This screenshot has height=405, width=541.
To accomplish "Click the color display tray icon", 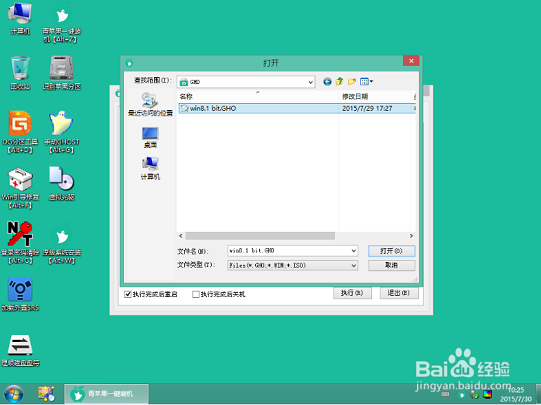I will click(487, 394).
